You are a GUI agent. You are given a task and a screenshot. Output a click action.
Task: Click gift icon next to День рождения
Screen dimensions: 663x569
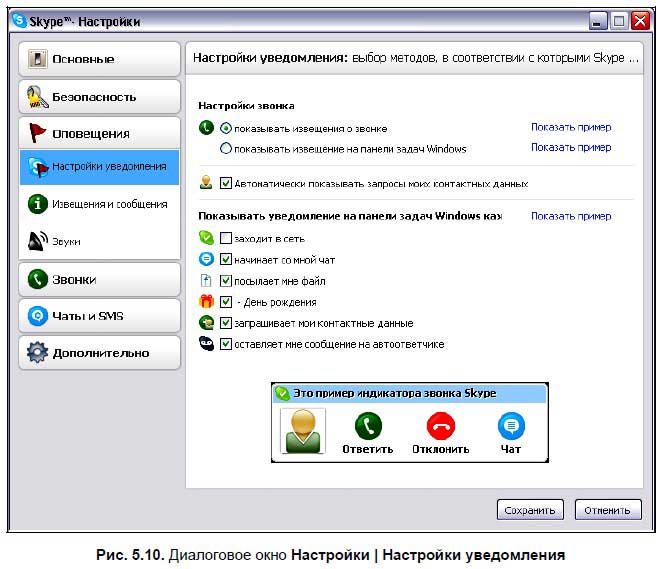coord(206,301)
